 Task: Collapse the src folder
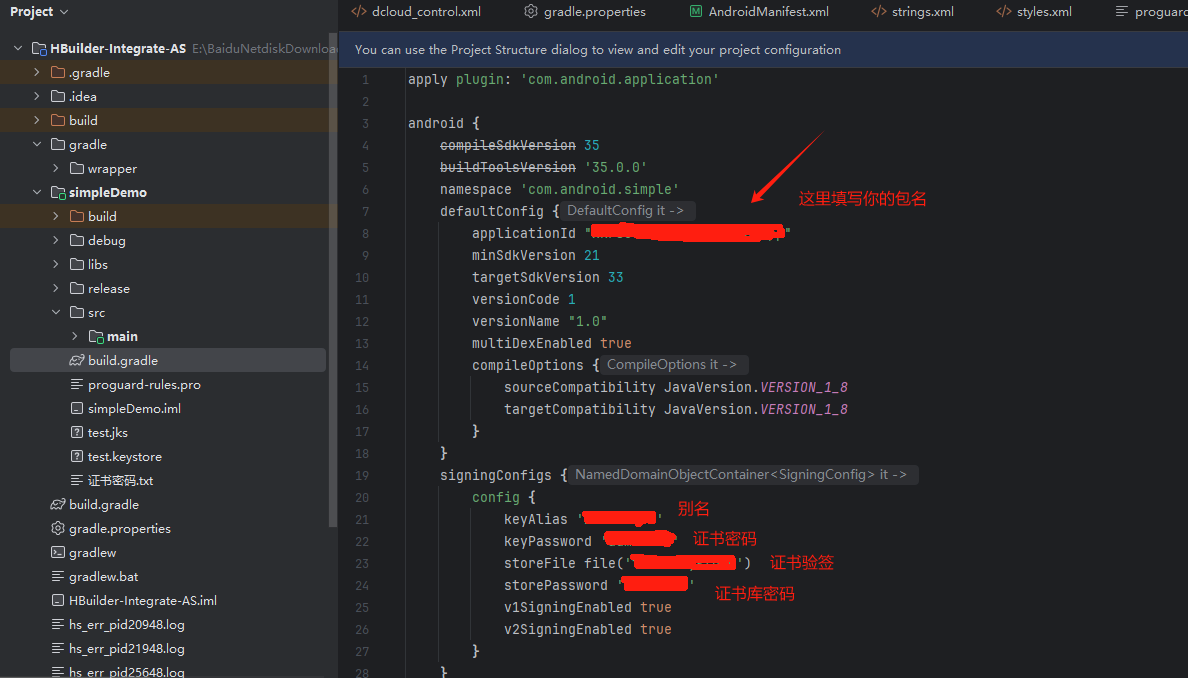click(x=56, y=312)
